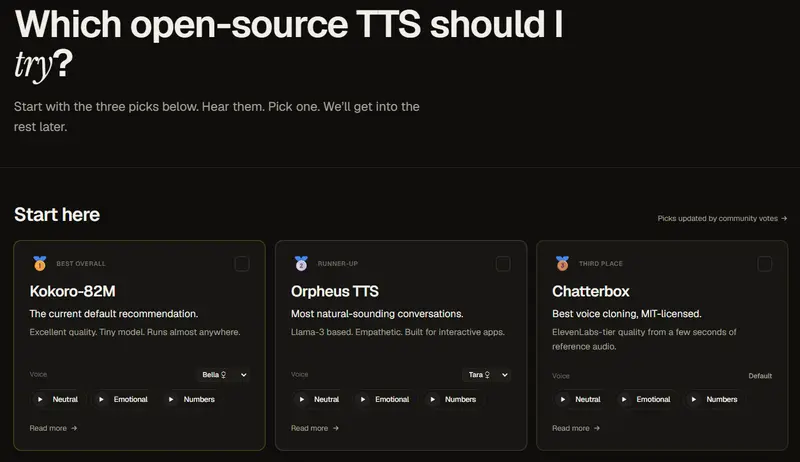Tick the Chatterbox card checkbox
Viewport: 800px width, 462px height.
pos(764,264)
